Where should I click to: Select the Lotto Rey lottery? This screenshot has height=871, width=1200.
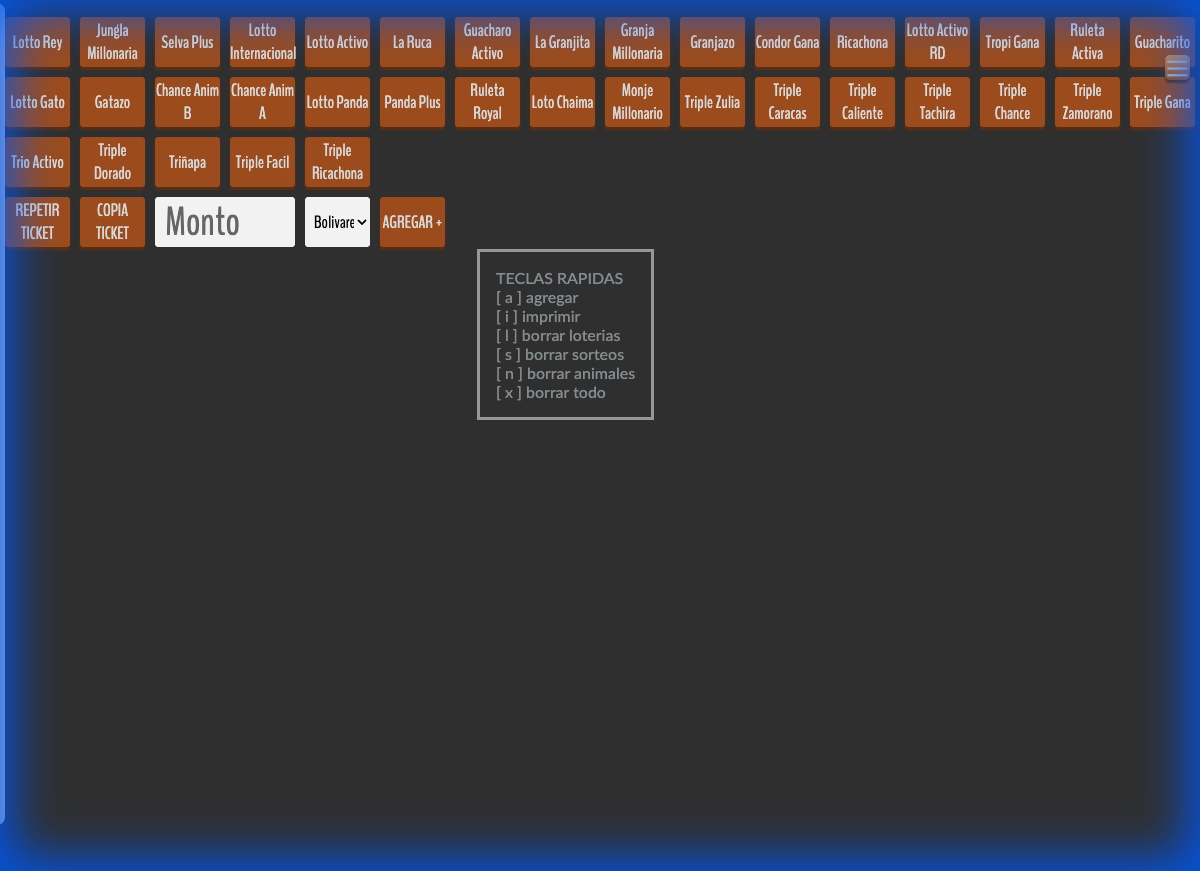pyautogui.click(x=38, y=42)
